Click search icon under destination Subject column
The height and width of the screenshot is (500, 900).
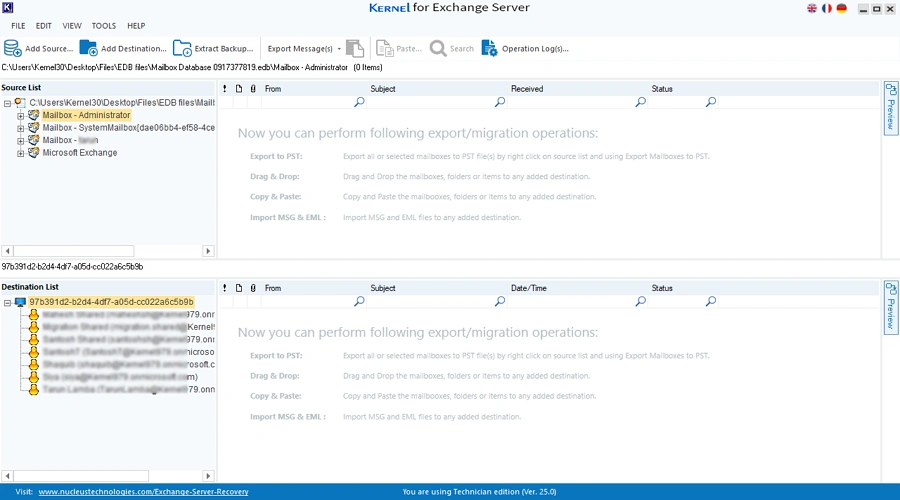click(500, 301)
